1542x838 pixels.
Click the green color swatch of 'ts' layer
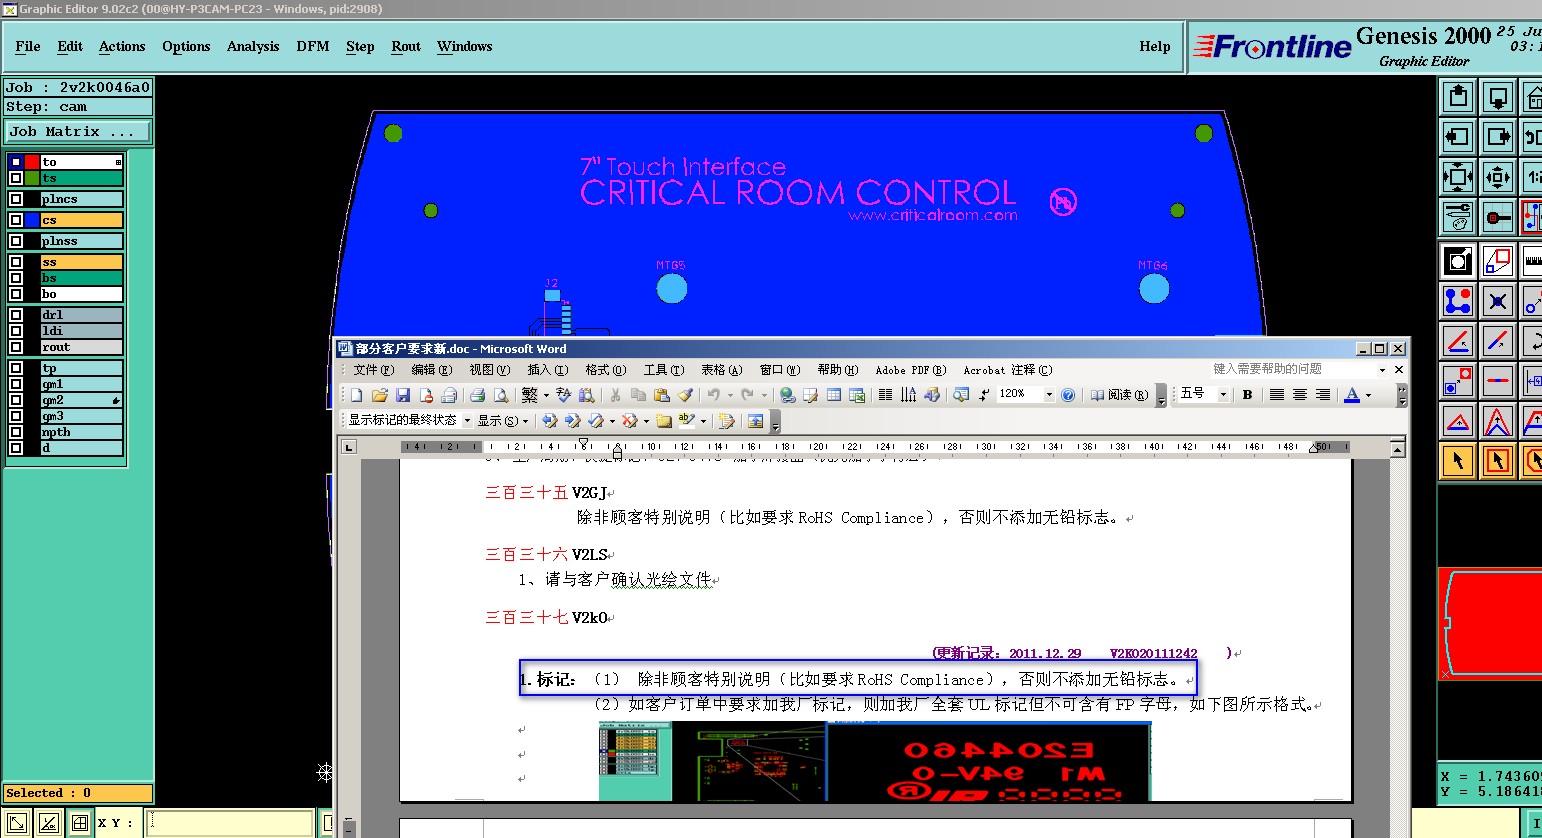pos(32,178)
